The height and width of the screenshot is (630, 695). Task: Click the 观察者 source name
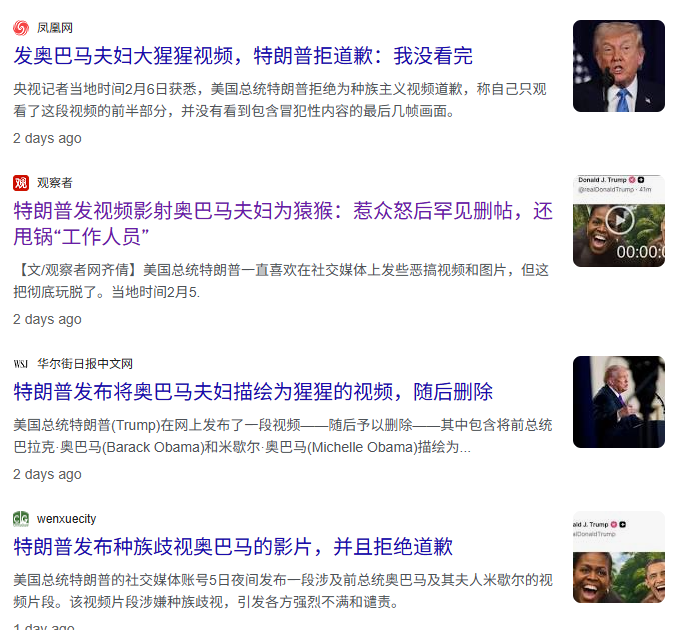(x=55, y=183)
